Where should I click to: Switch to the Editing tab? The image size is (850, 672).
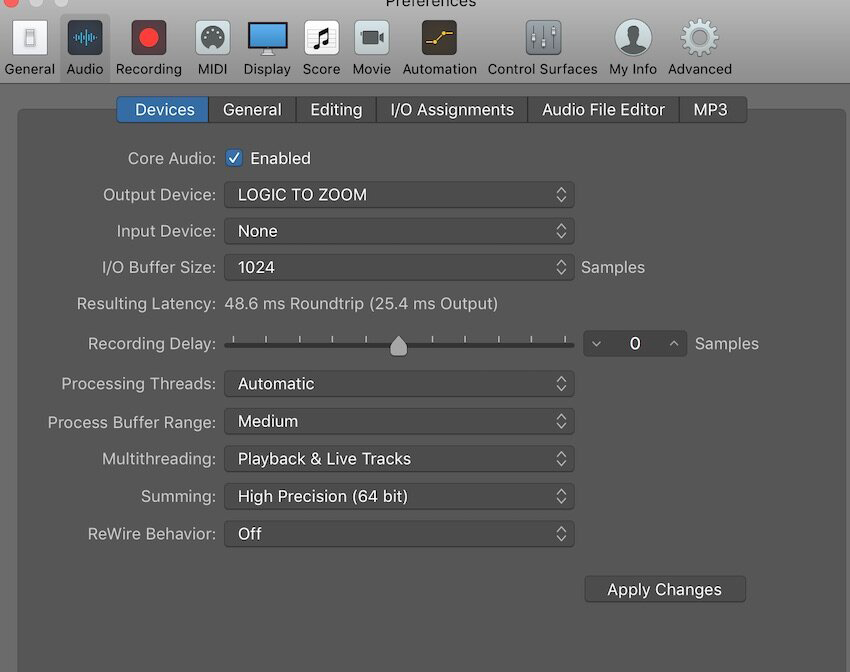point(336,109)
